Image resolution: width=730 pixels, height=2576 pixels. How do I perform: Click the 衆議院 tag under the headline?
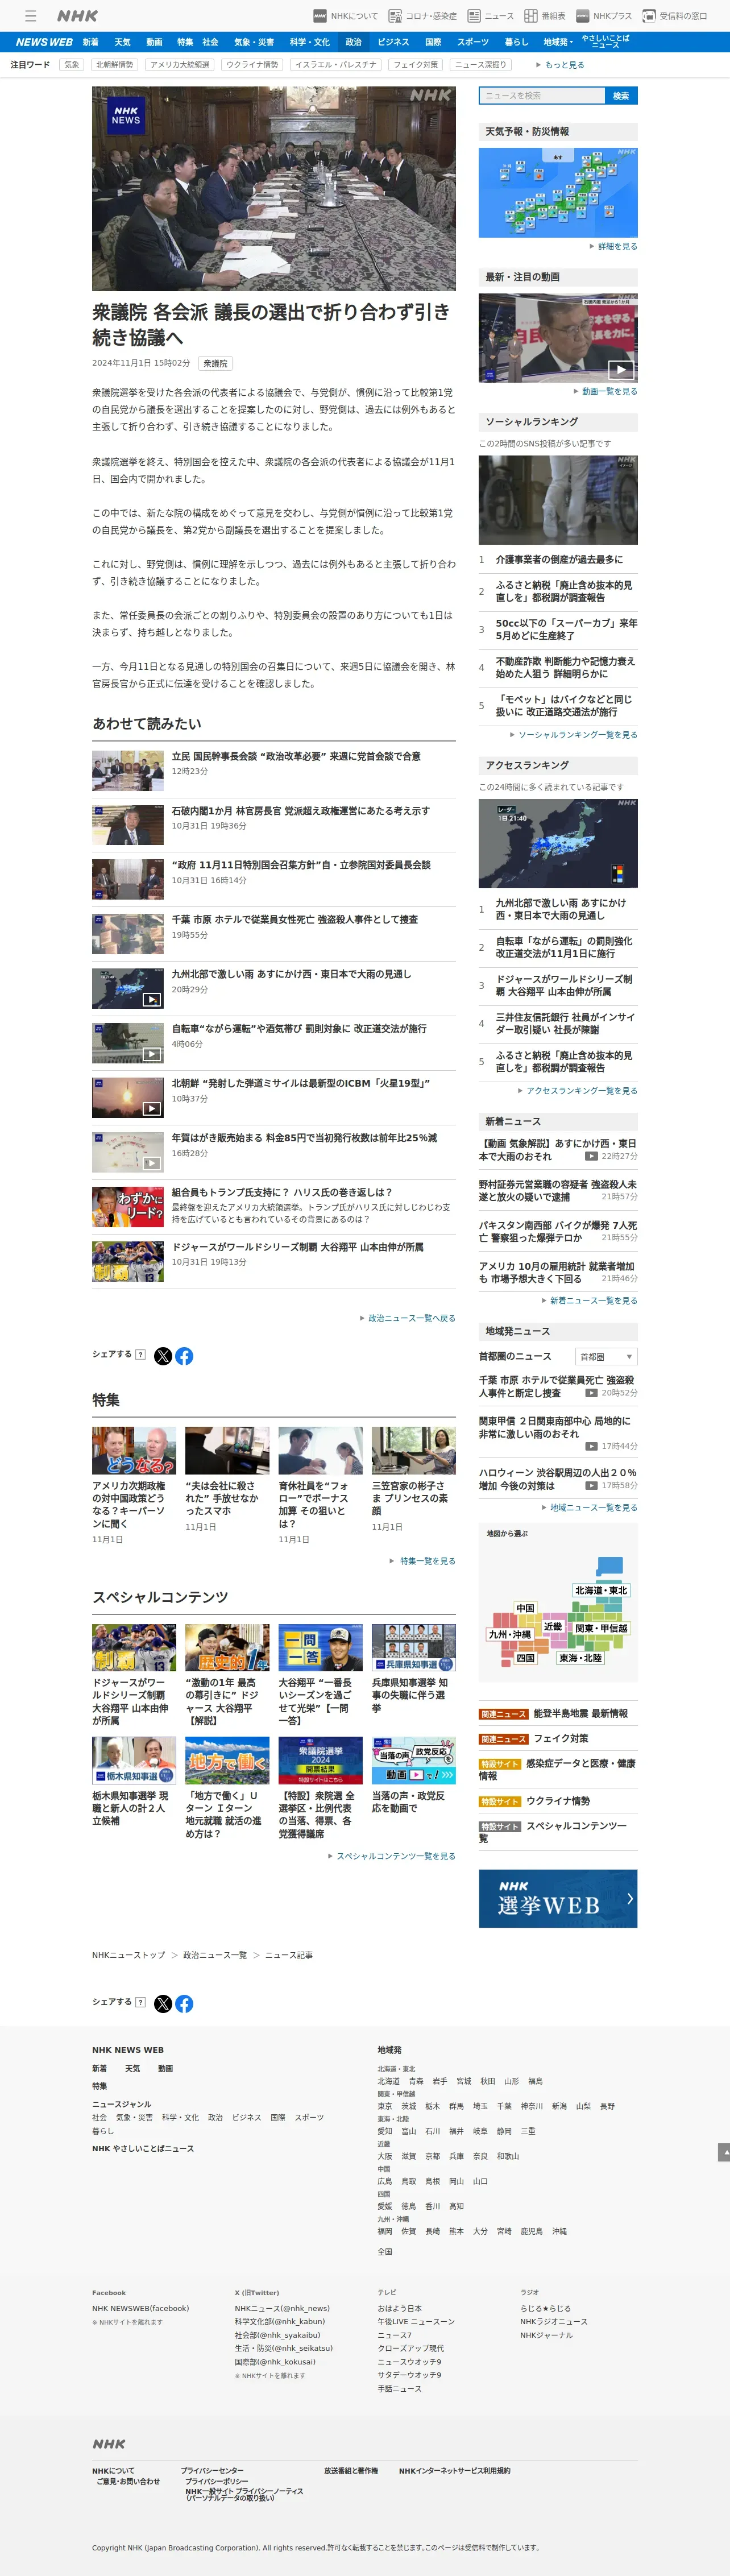pyautogui.click(x=215, y=364)
